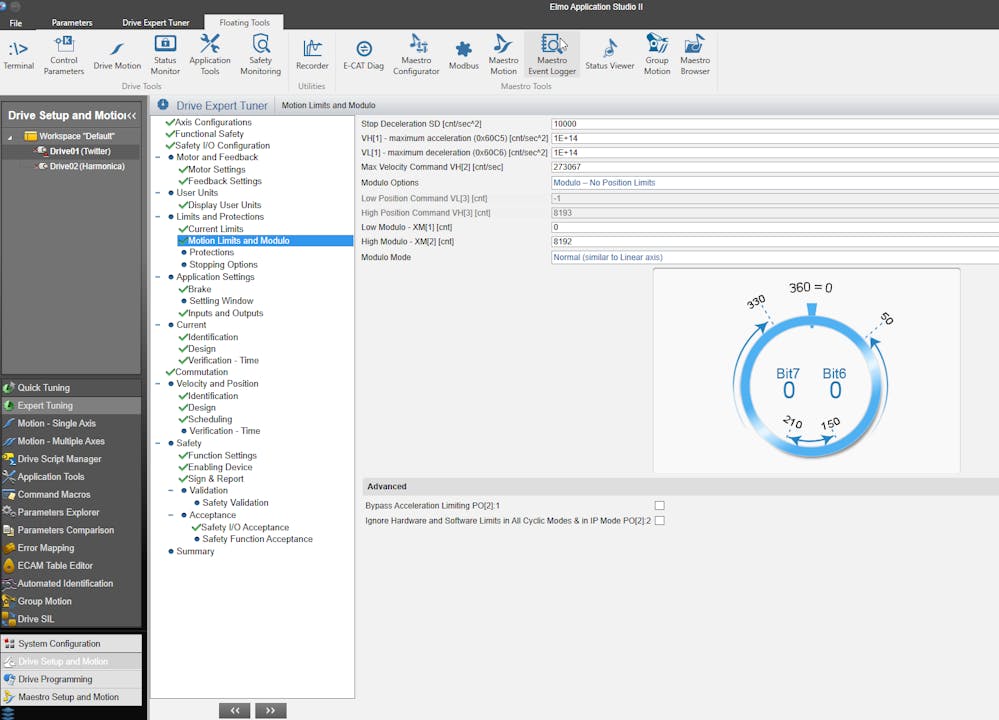999x720 pixels.
Task: Select Expert Tuning in sidebar
Action: [x=71, y=405]
